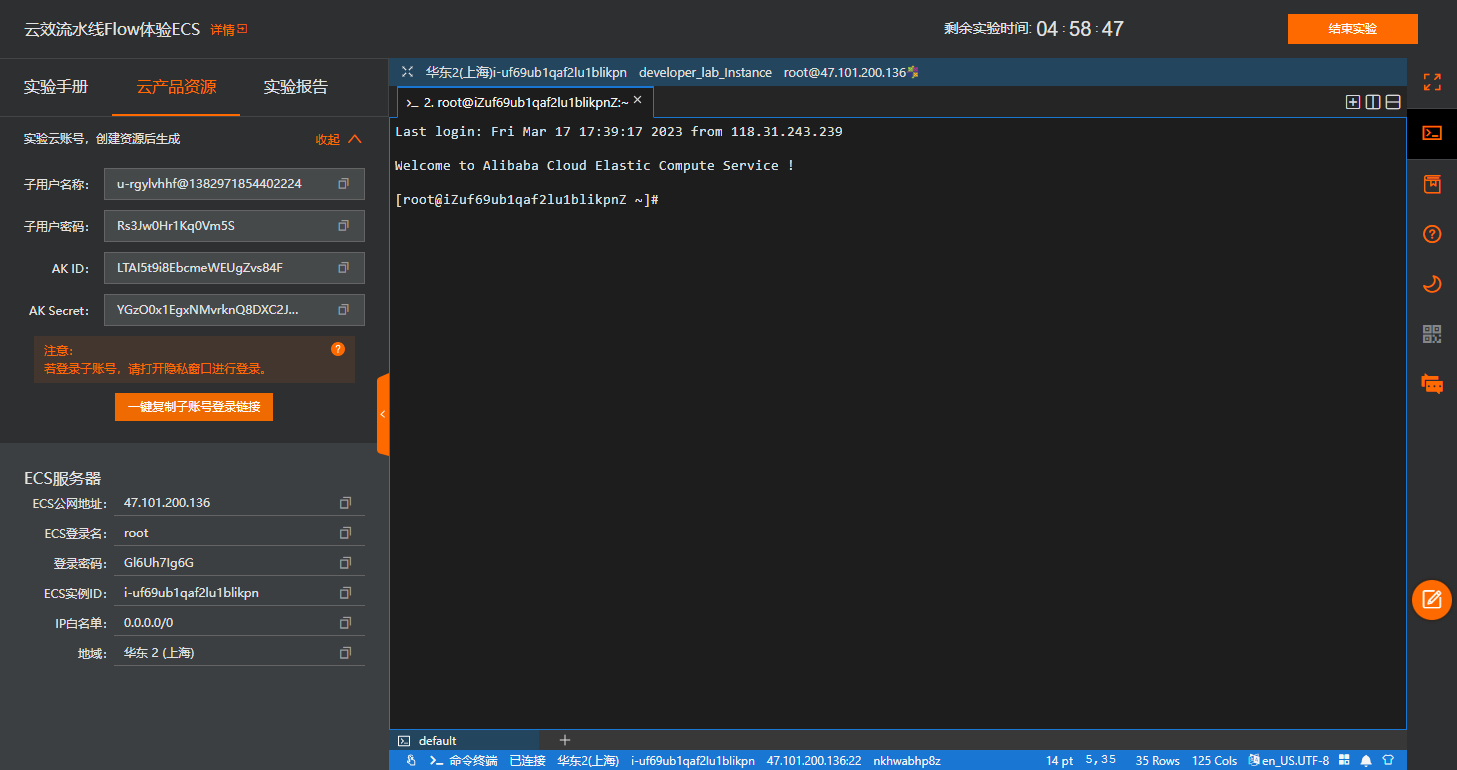Image resolution: width=1457 pixels, height=770 pixels.
Task: Click the sub-user name field
Action: (x=234, y=184)
